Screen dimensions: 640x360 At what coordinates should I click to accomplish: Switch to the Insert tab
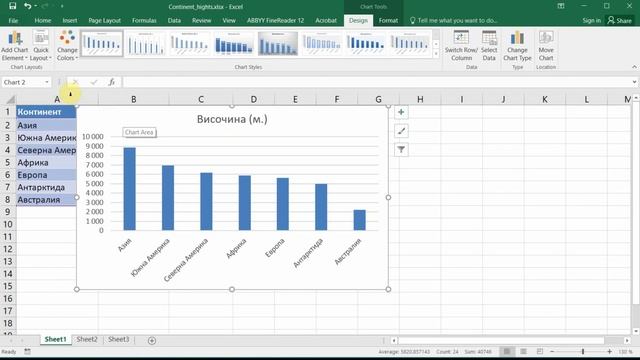click(x=70, y=20)
